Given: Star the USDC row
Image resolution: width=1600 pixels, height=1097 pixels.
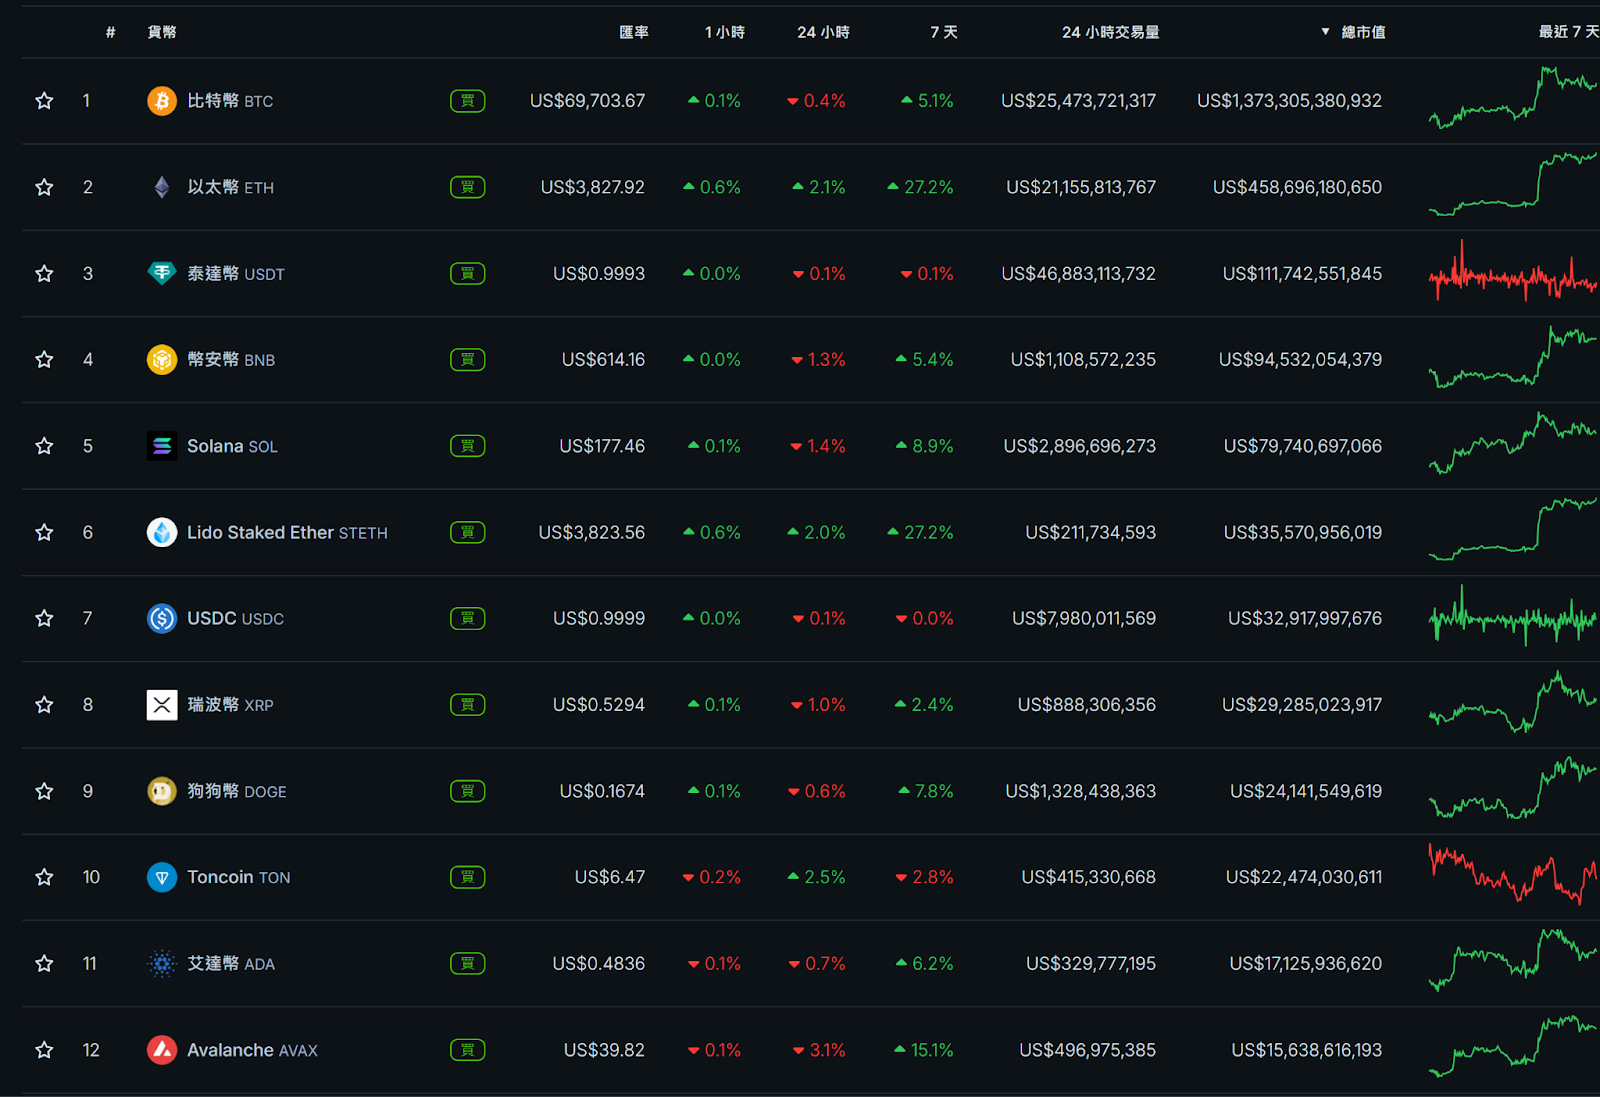Looking at the screenshot, I should click(44, 618).
